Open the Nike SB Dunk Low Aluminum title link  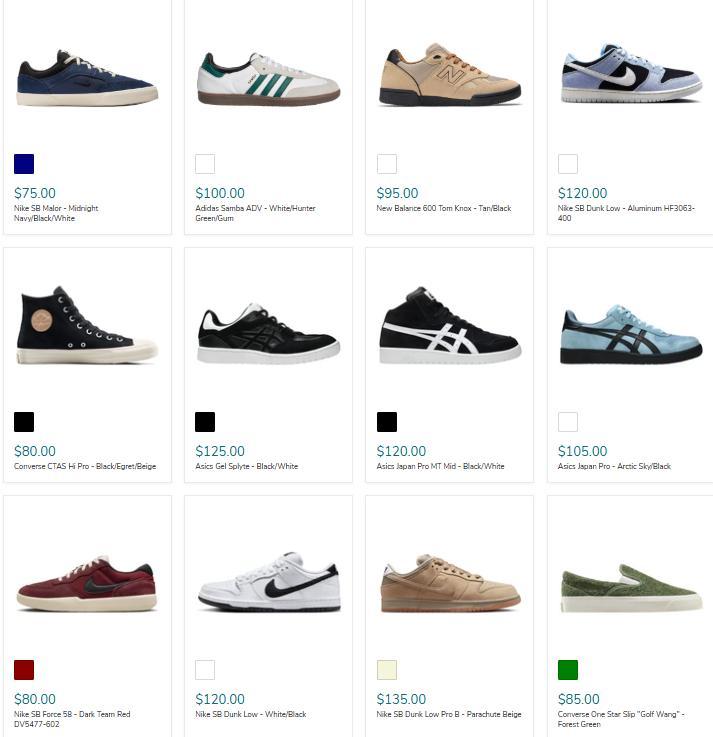pyautogui.click(x=626, y=213)
